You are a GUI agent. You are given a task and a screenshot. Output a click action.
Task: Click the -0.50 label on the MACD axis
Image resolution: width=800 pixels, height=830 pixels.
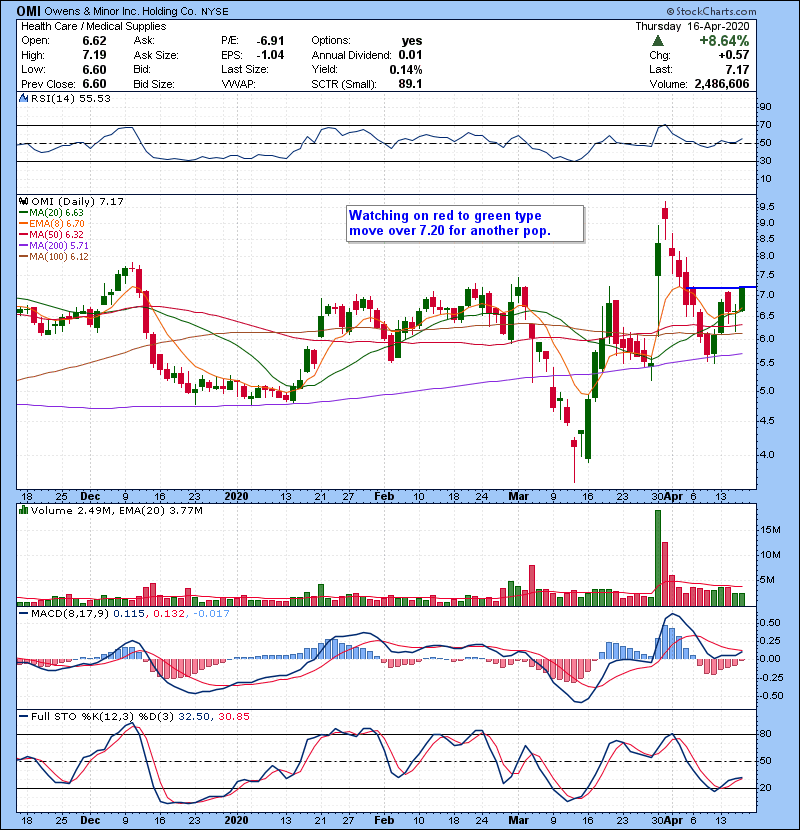769,696
